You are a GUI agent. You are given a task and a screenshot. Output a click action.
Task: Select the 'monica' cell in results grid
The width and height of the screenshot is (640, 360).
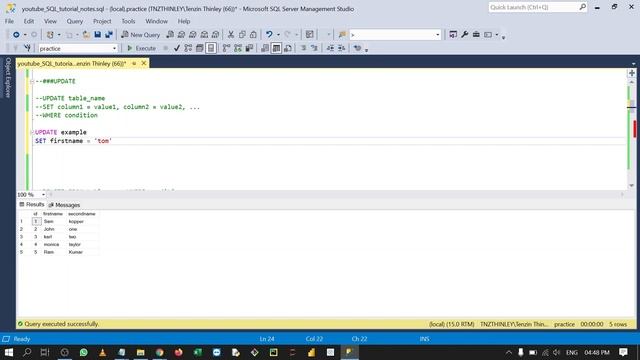53,244
